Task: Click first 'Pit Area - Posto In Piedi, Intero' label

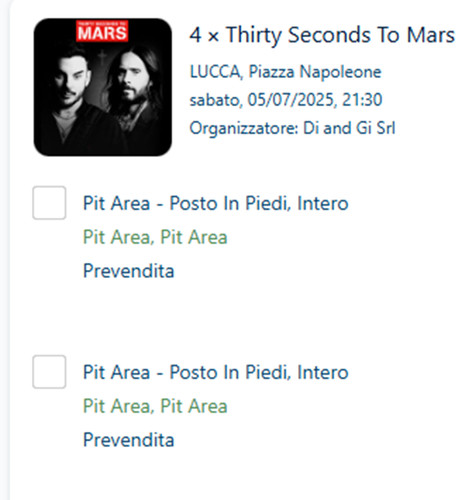Action: pos(216,203)
